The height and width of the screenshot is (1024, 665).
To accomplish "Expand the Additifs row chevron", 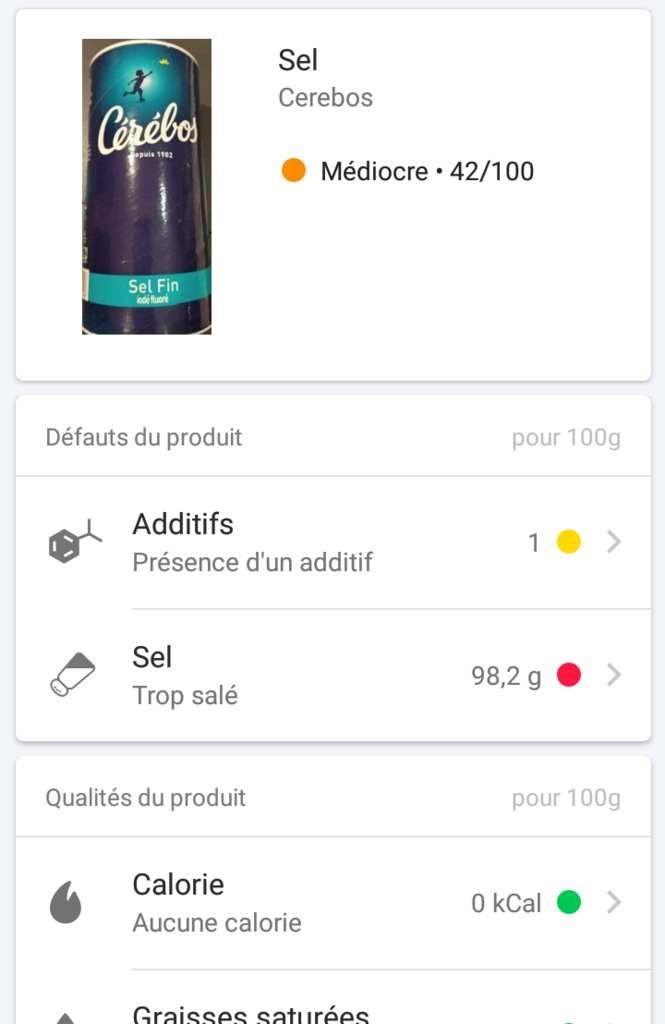I will point(613,541).
